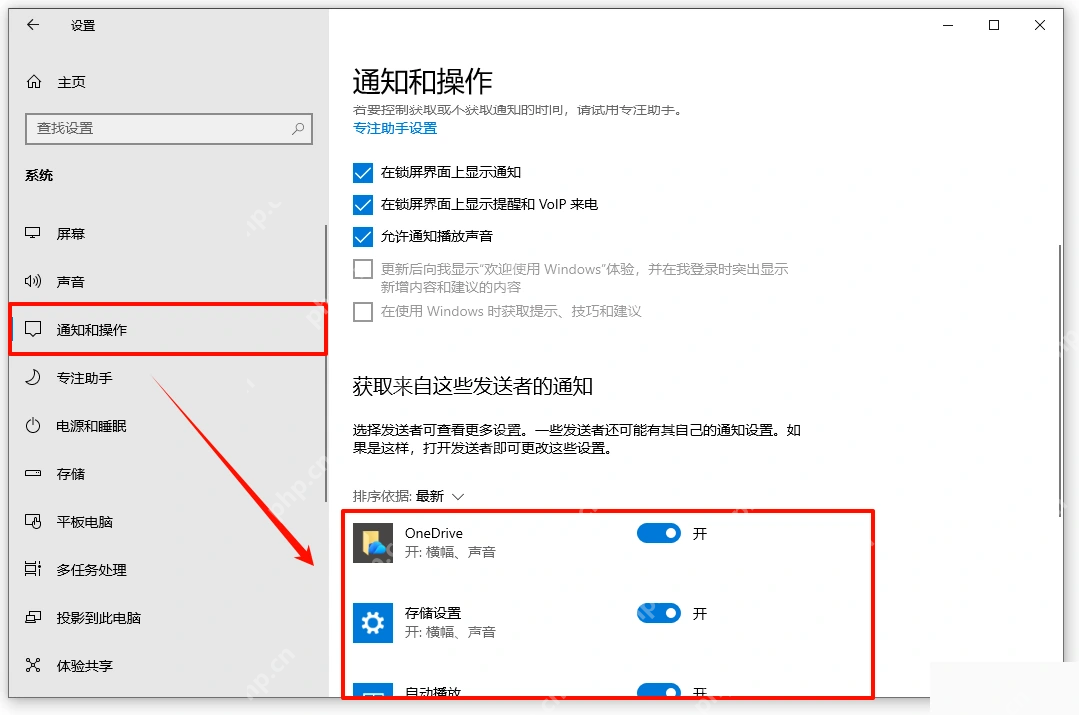Click the main panel vertical scrollbar
Image resolution: width=1079 pixels, height=715 pixels.
(x=1060, y=380)
